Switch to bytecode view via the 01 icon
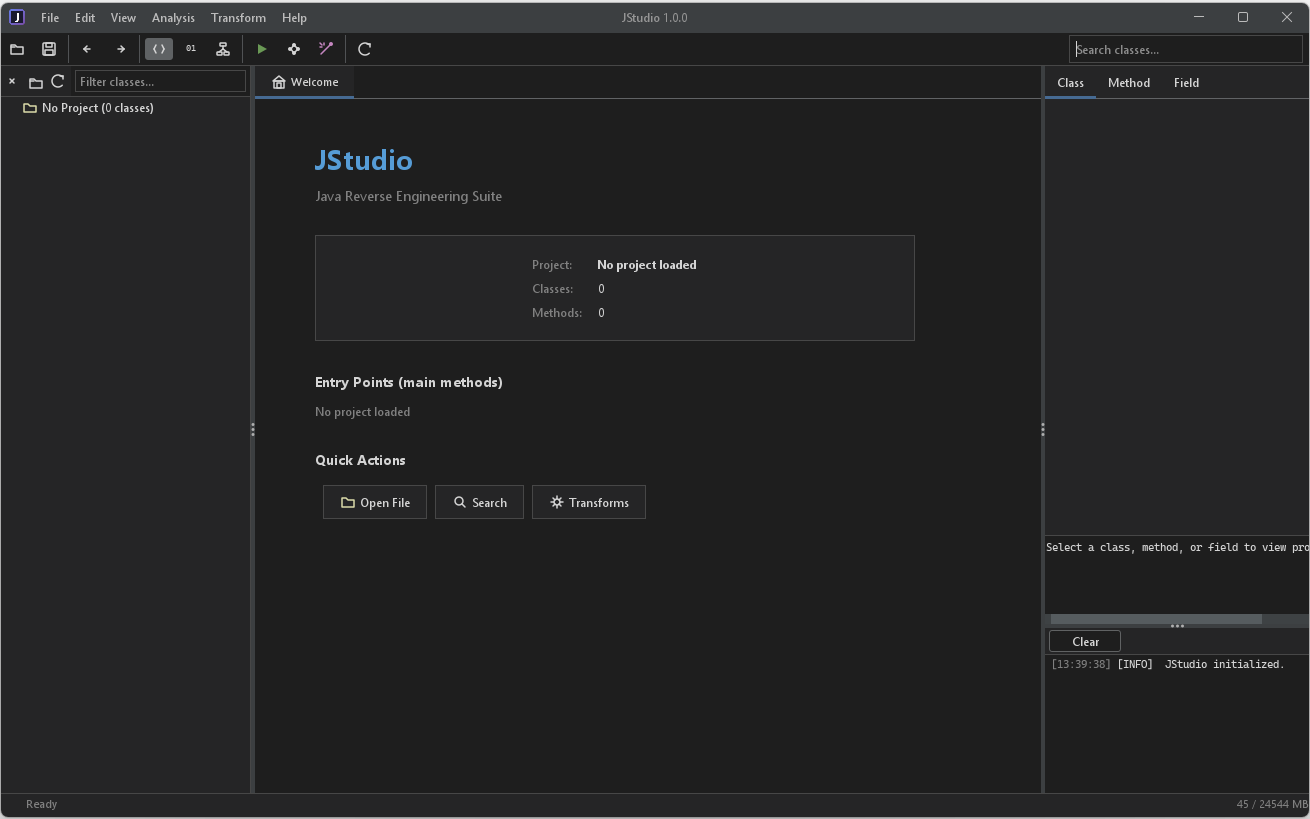 191,48
